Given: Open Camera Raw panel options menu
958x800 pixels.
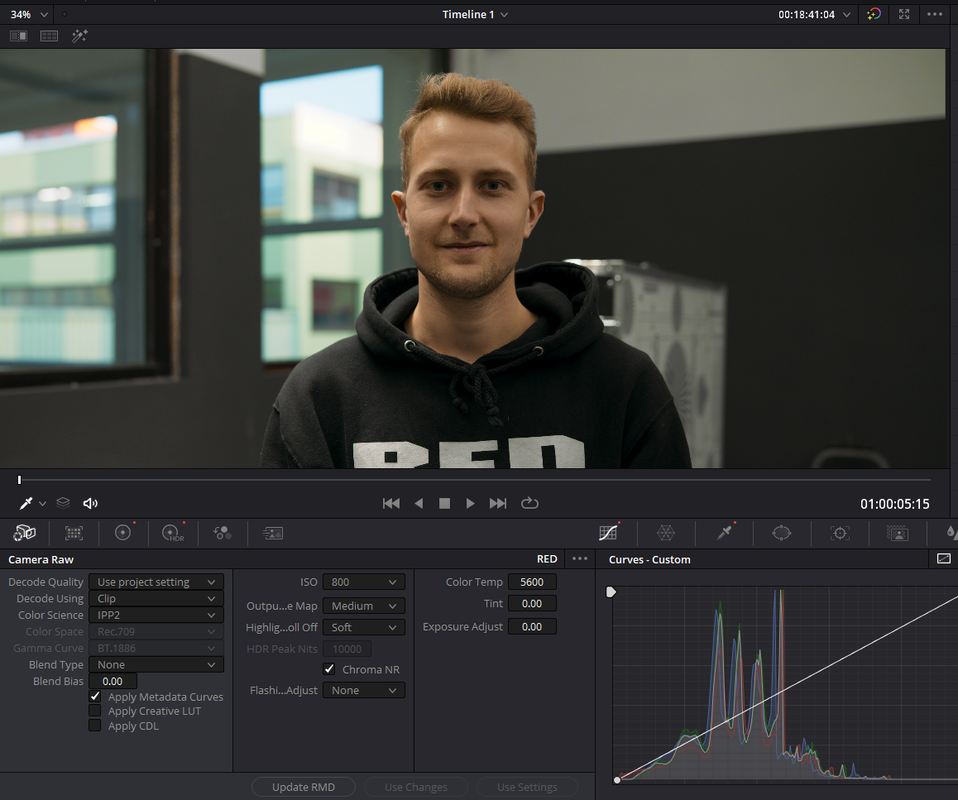Looking at the screenshot, I should click(579, 559).
